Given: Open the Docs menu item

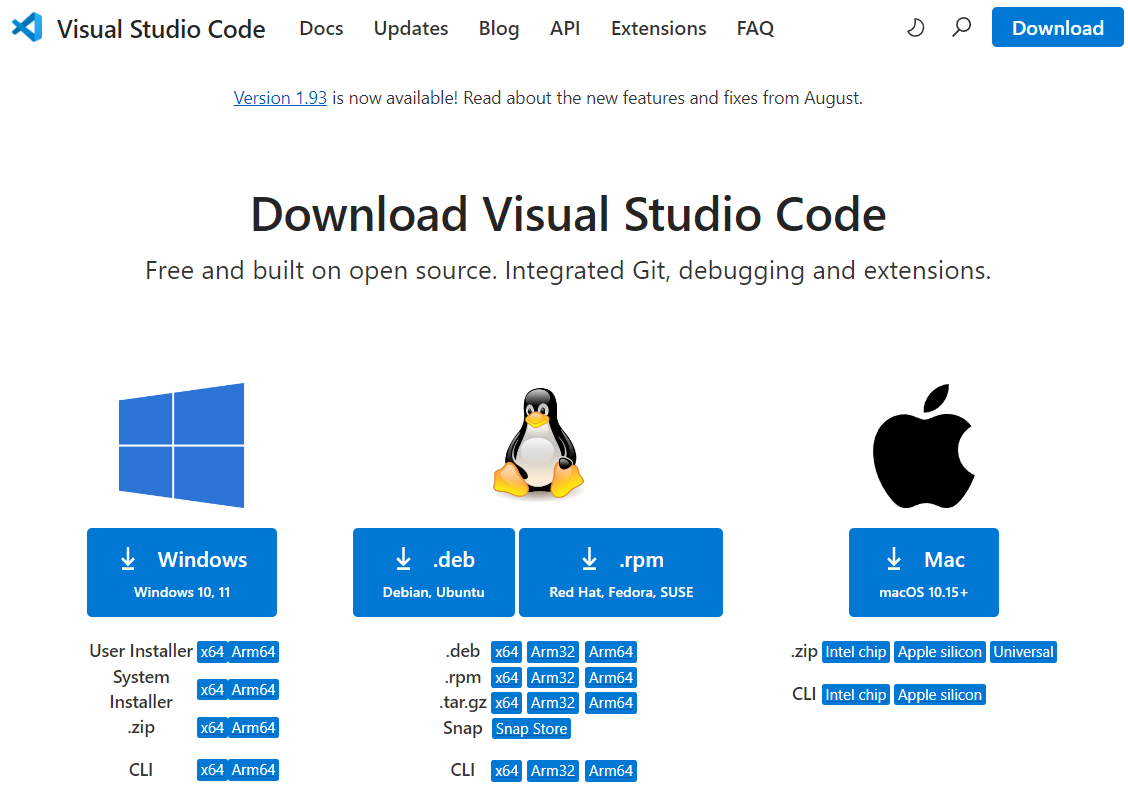Looking at the screenshot, I should coord(321,28).
